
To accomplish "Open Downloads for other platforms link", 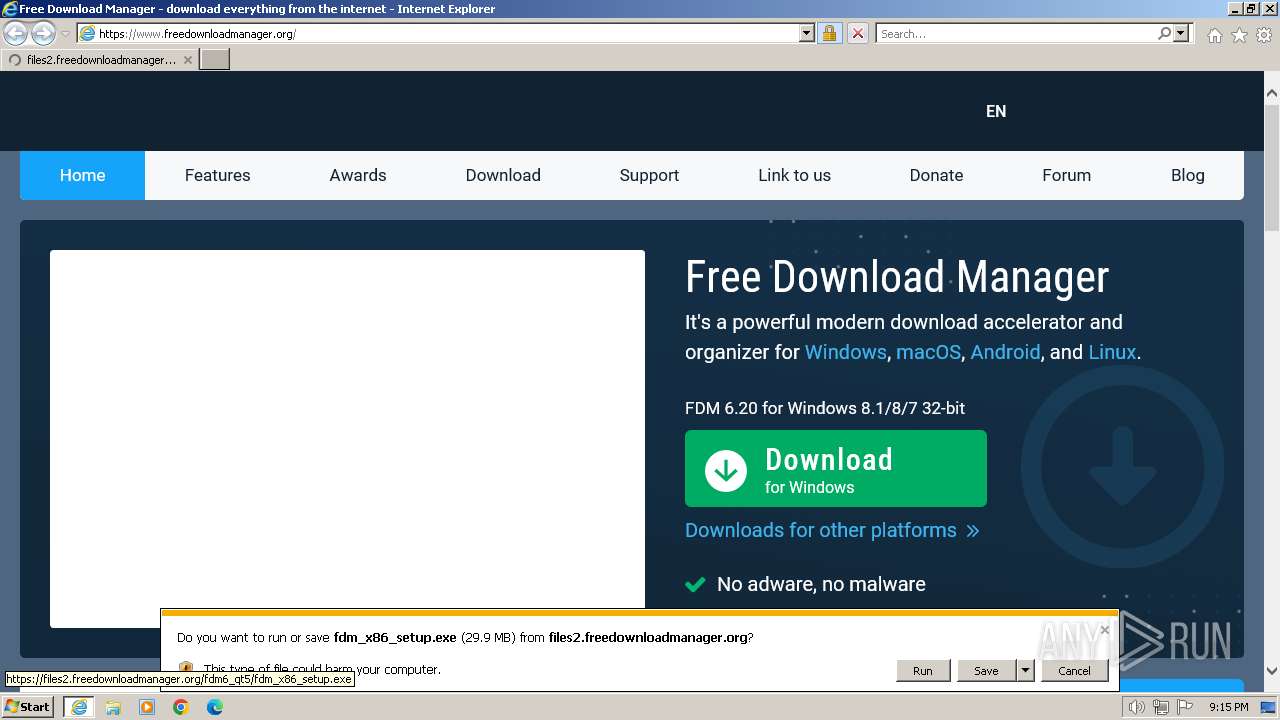I will pos(832,530).
